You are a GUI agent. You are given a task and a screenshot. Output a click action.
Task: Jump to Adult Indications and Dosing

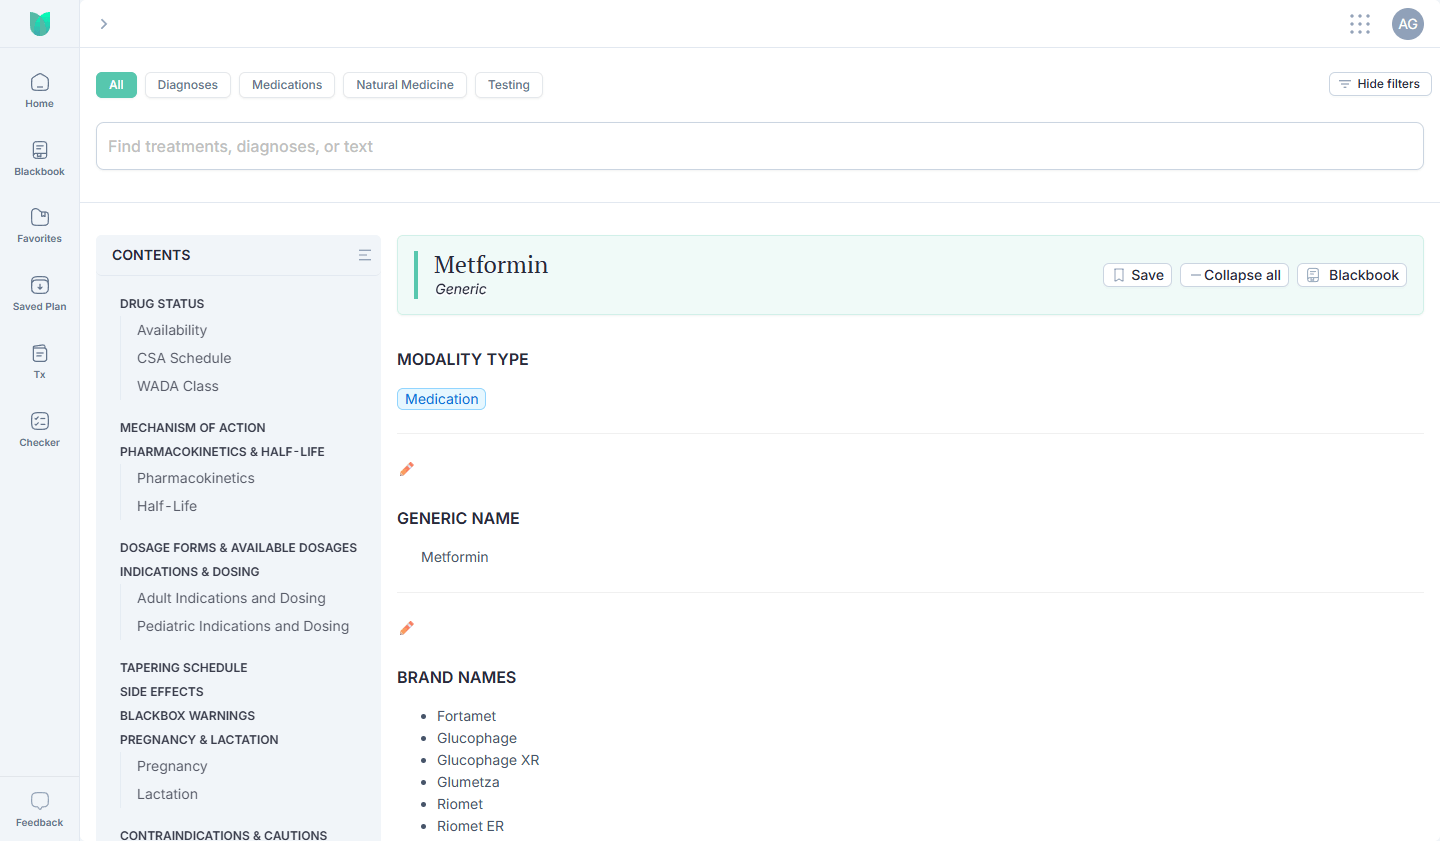pyautogui.click(x=231, y=598)
